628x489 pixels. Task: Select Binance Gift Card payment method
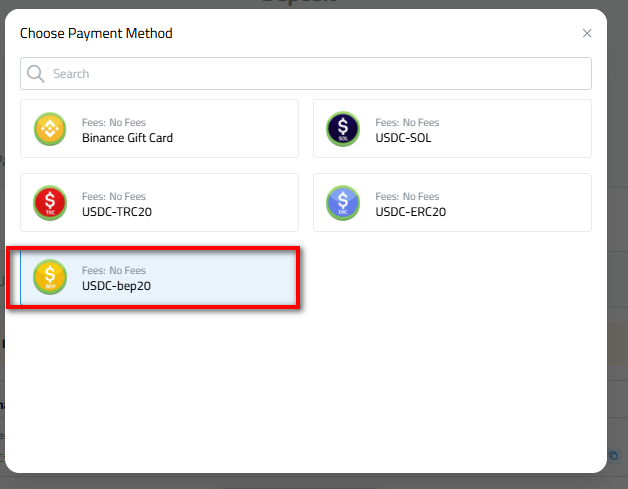(160, 129)
